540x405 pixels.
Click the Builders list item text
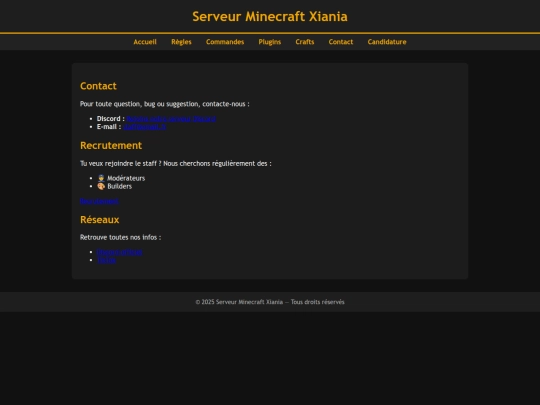tap(120, 186)
